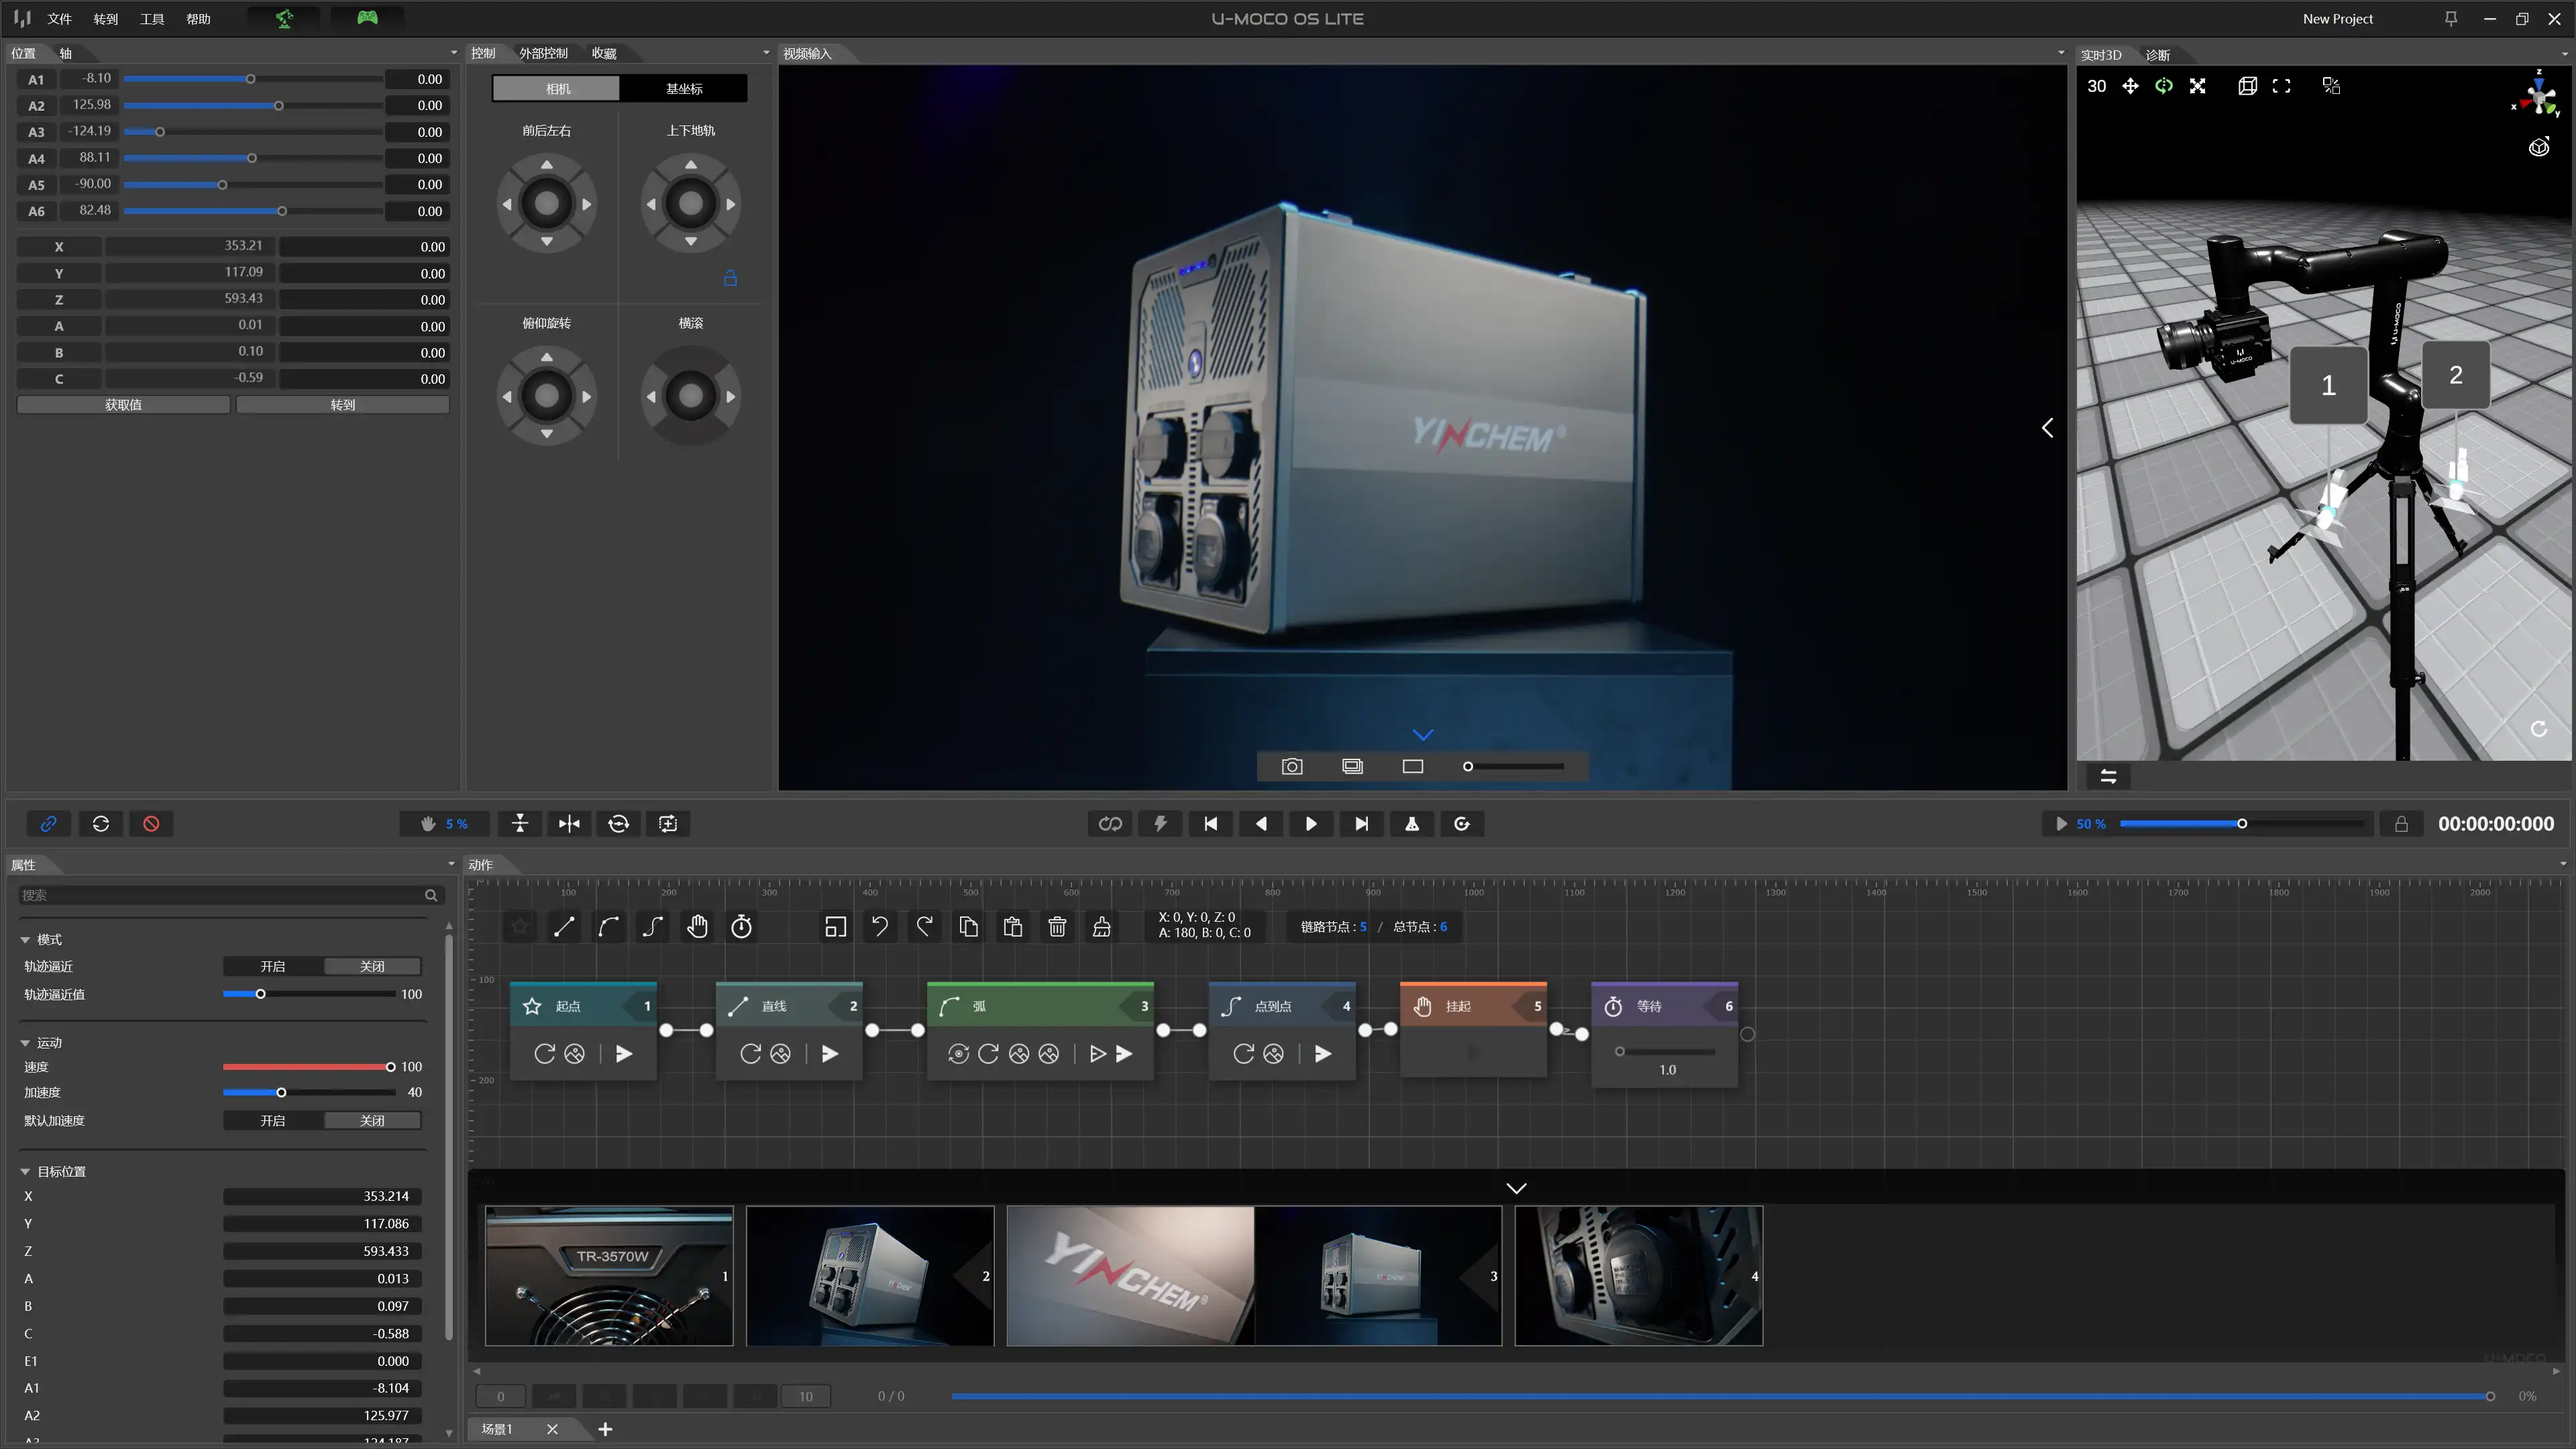Click the green gamepad icon

(x=367, y=18)
